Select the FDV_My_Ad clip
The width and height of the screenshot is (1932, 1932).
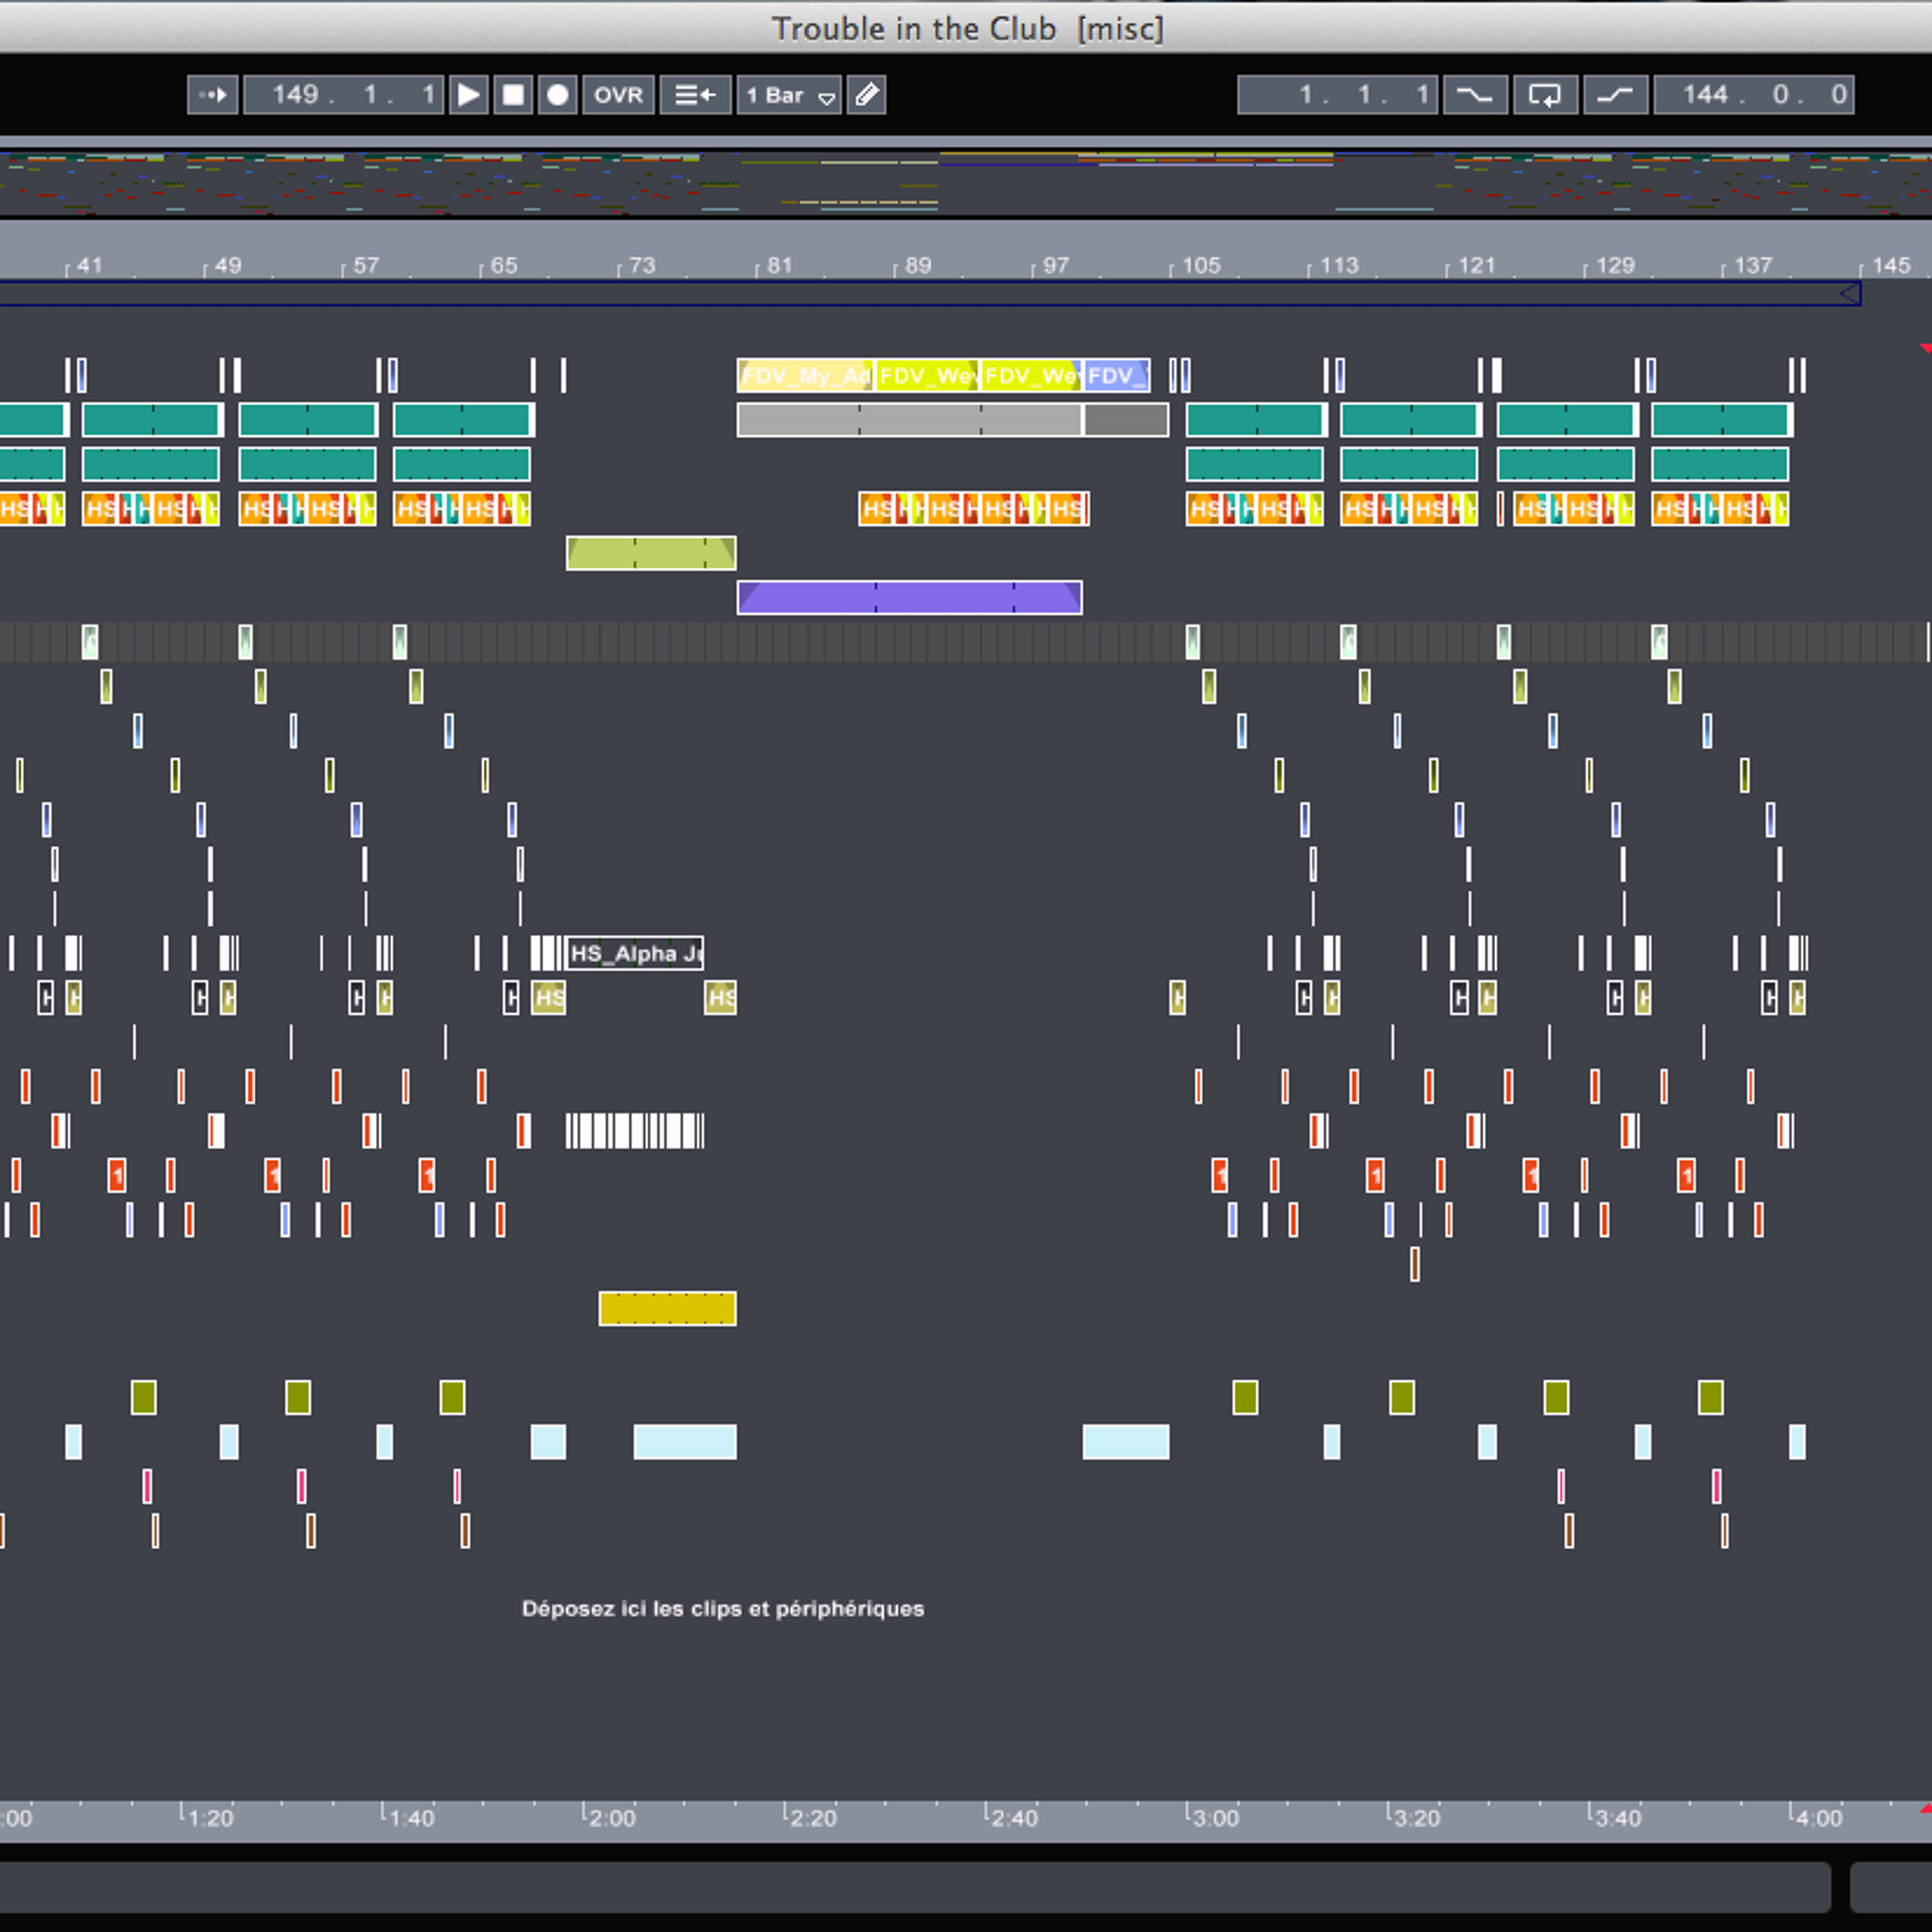[x=804, y=376]
